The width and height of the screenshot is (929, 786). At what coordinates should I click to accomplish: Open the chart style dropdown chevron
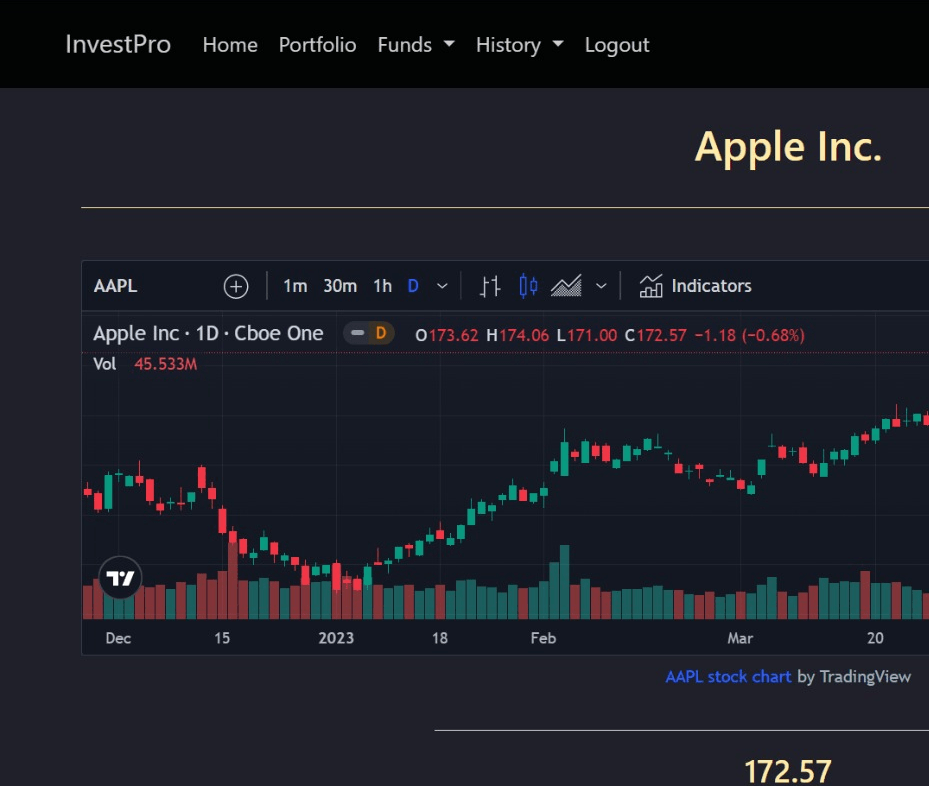601,286
